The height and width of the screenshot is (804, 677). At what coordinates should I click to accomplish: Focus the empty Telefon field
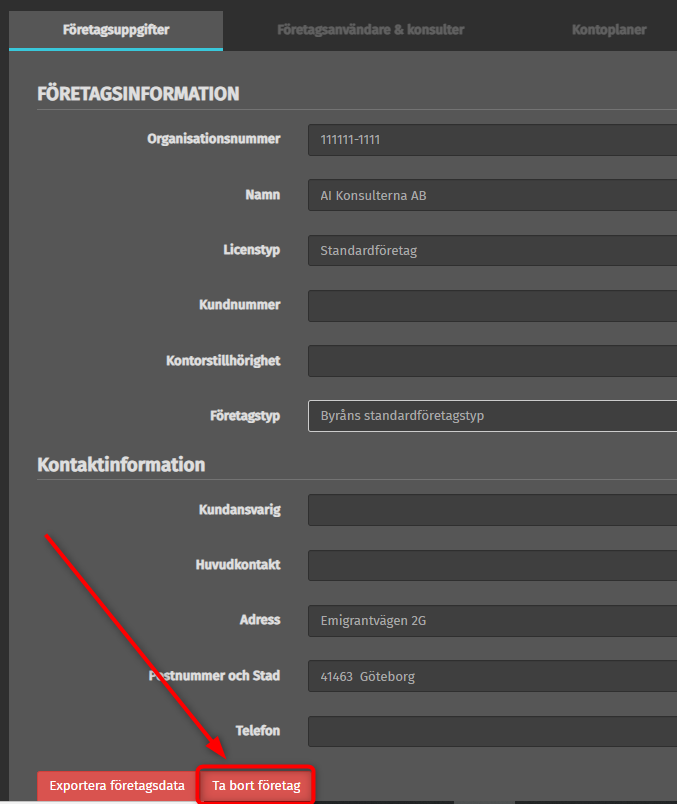[x=492, y=731]
